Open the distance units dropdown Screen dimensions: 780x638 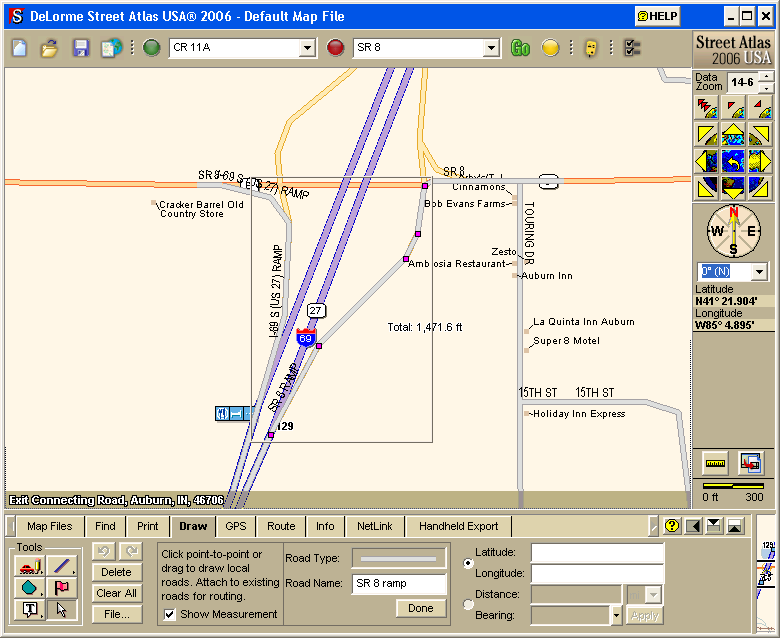tap(654, 594)
